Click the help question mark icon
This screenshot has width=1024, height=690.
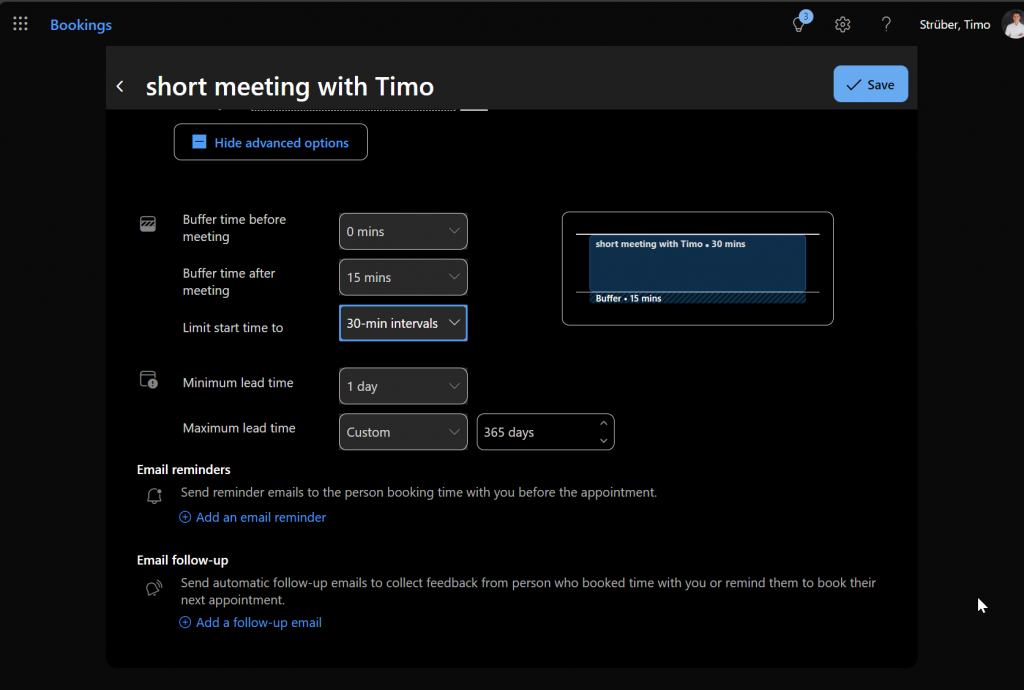click(886, 25)
